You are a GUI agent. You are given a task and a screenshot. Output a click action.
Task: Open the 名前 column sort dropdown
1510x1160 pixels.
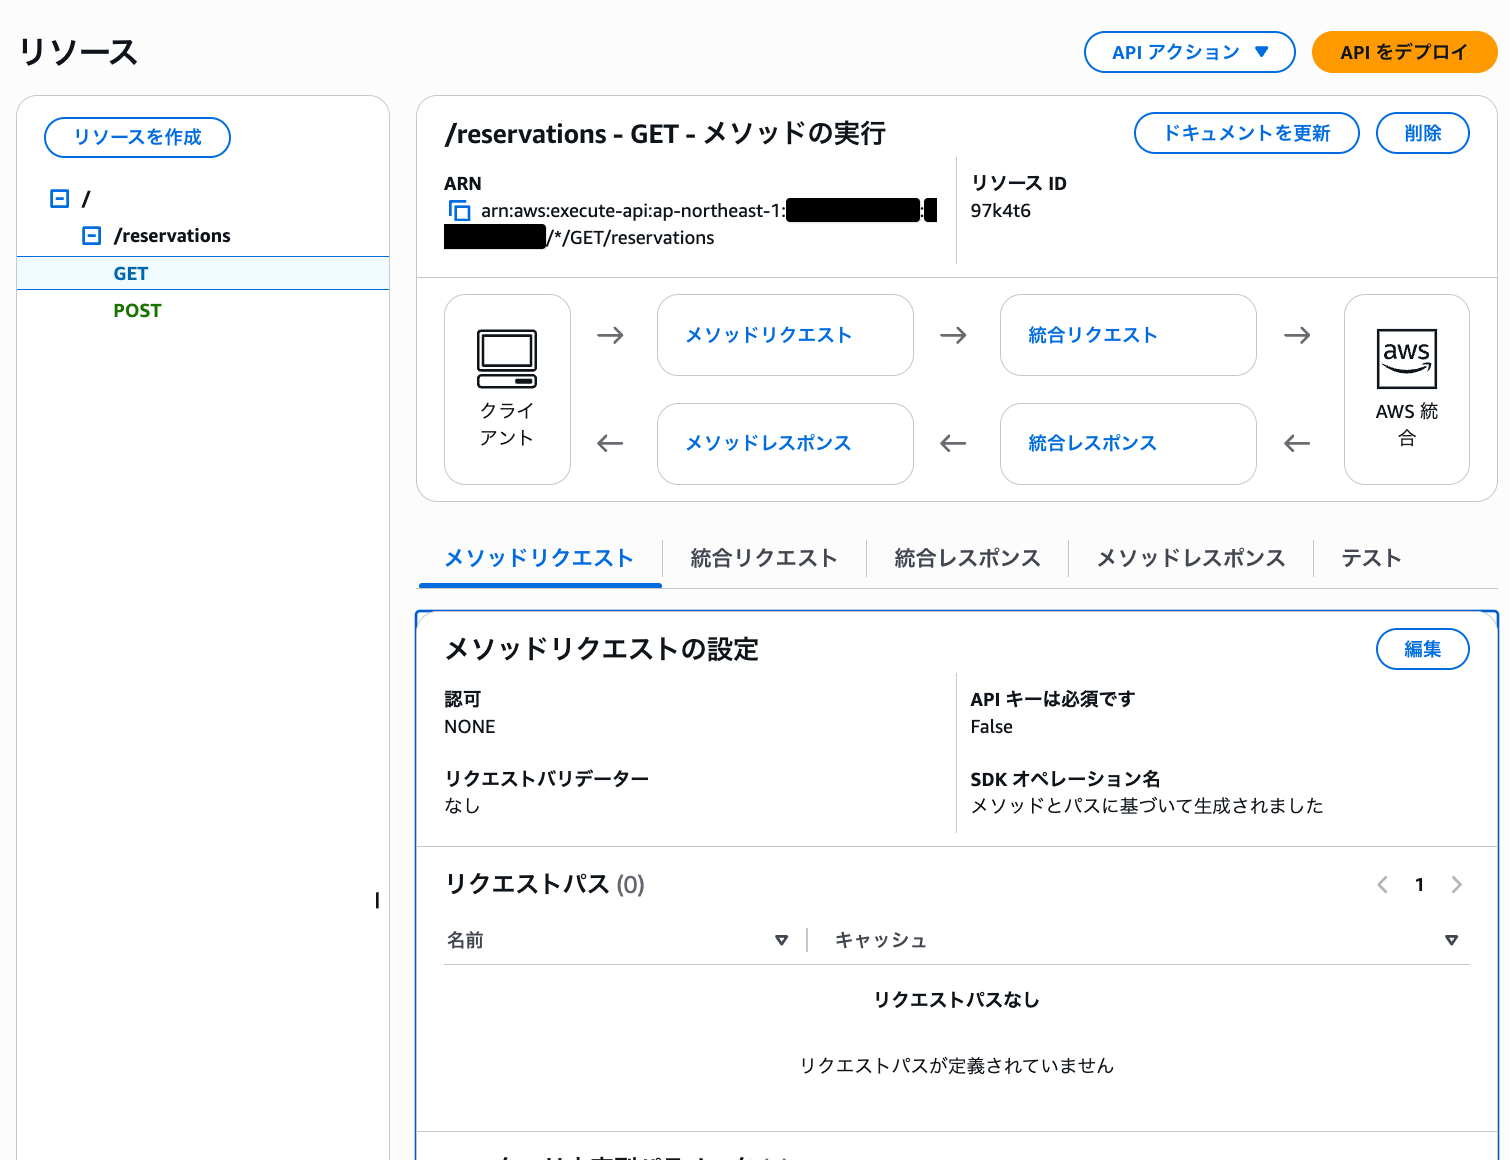781,940
